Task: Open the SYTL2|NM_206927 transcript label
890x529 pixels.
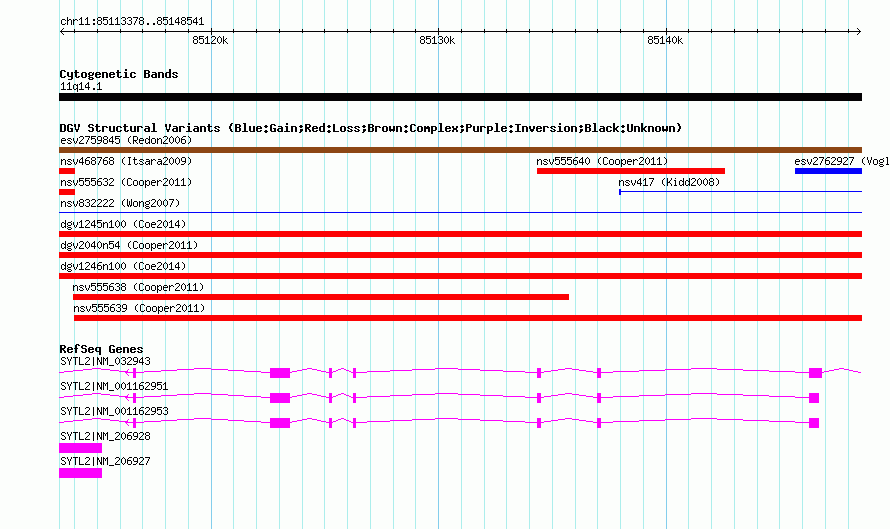Action: coord(106,461)
